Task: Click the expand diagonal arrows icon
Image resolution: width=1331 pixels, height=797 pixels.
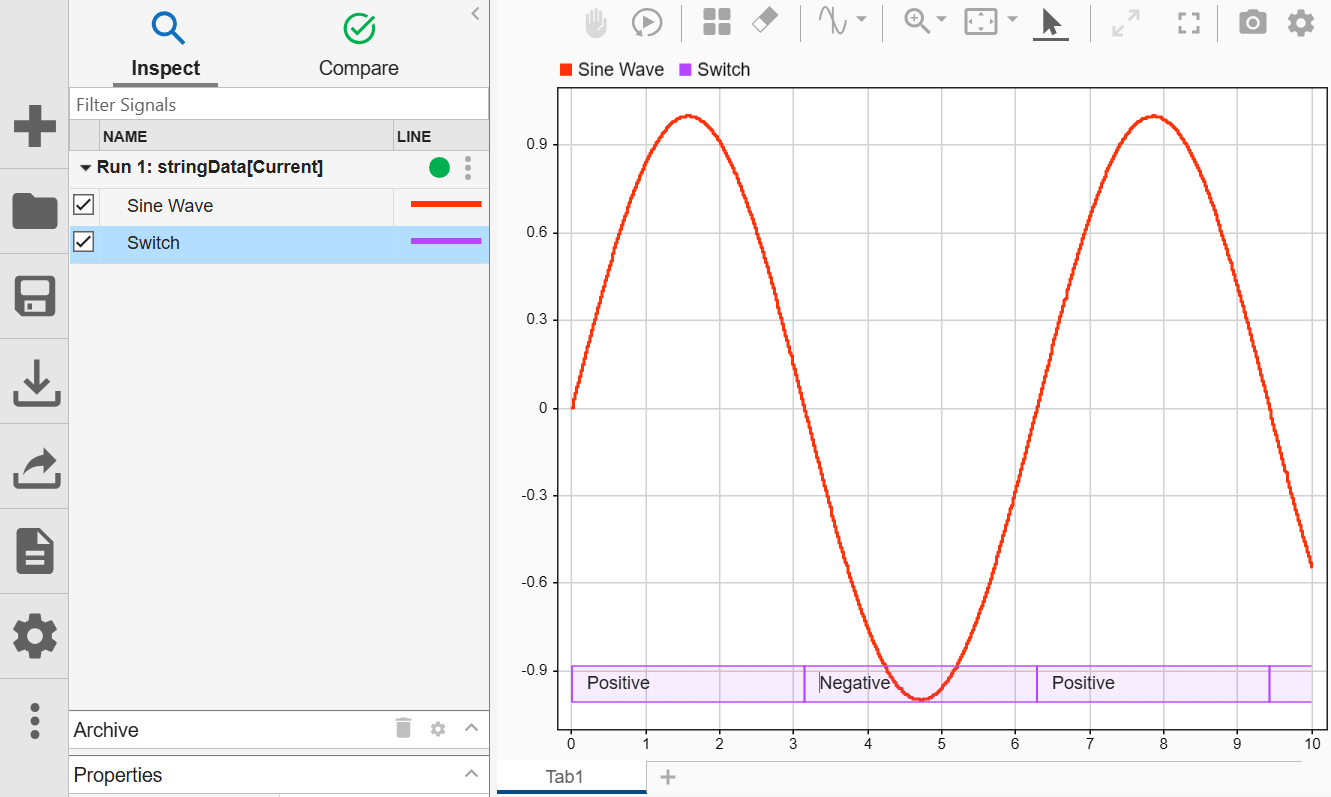Action: click(x=1126, y=24)
